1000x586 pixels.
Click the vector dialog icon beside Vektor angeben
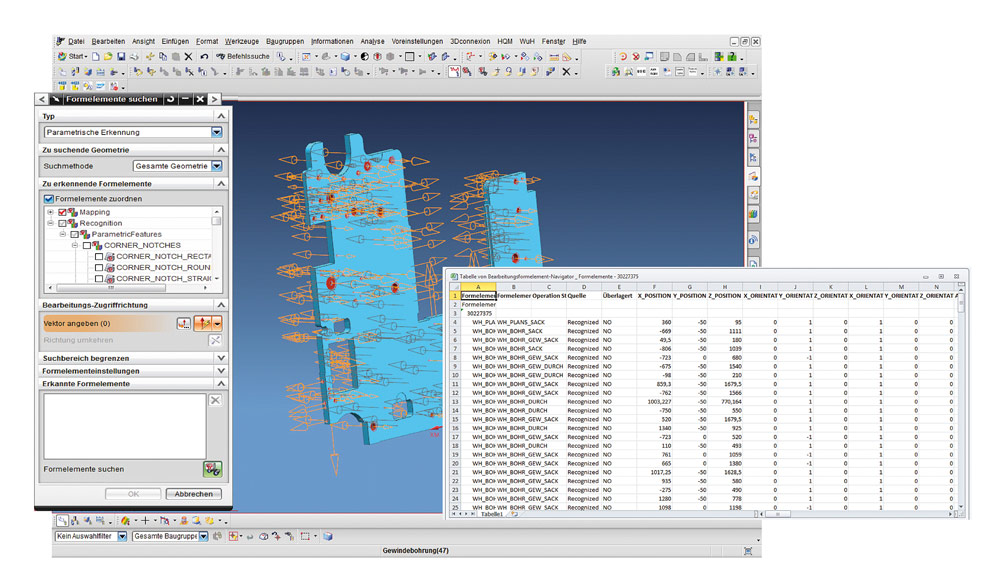184,323
